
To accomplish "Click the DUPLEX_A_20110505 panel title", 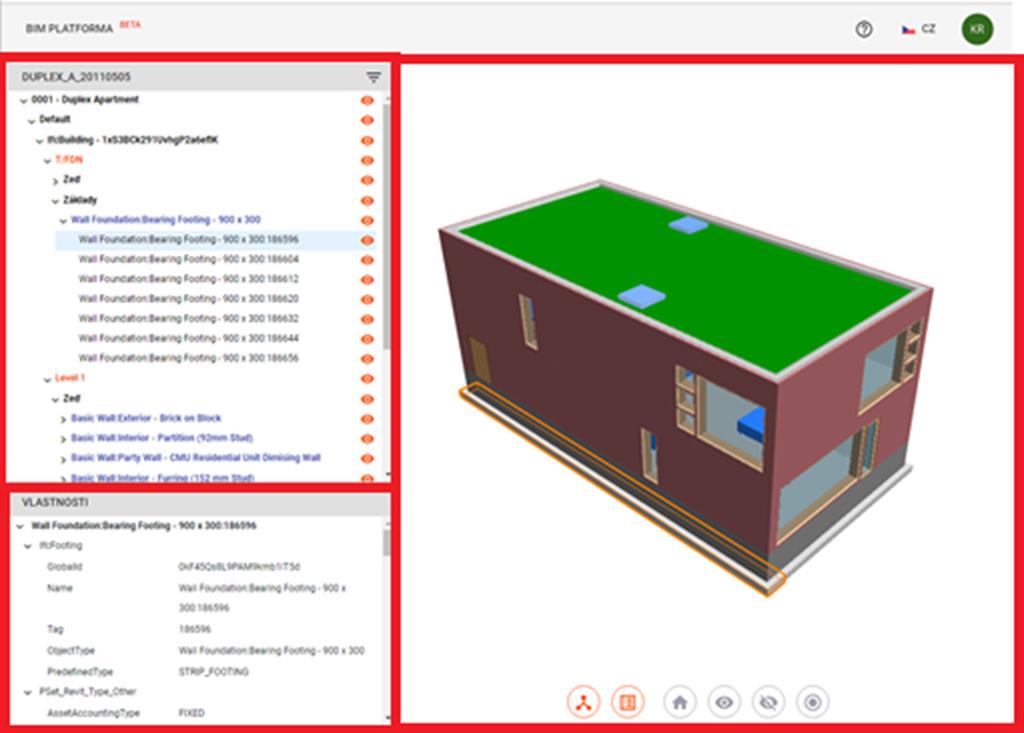I will tap(76, 77).
